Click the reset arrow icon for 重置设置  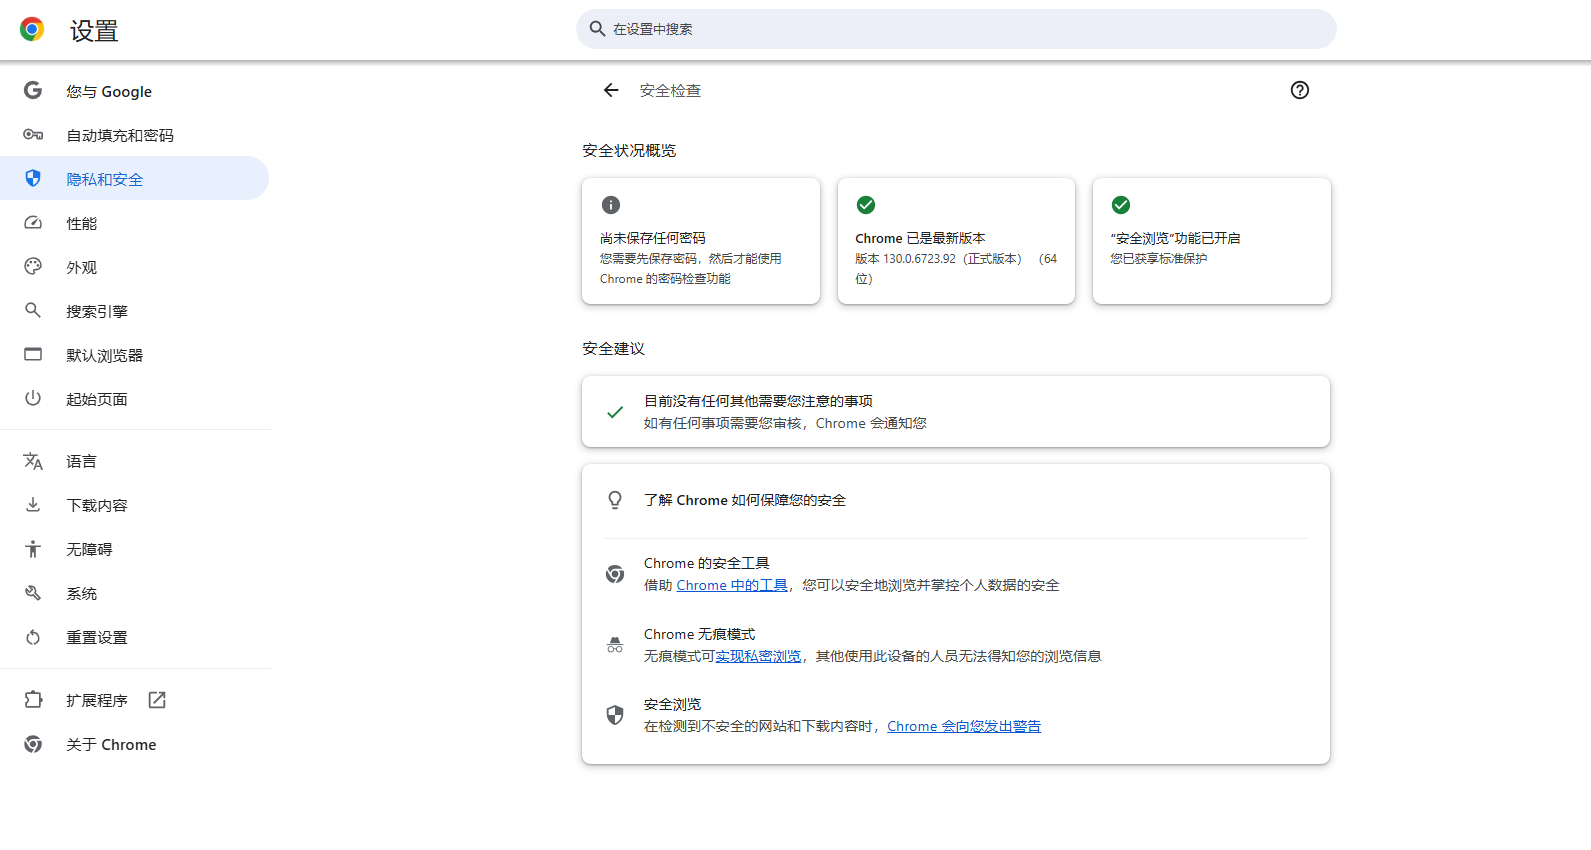(x=33, y=637)
